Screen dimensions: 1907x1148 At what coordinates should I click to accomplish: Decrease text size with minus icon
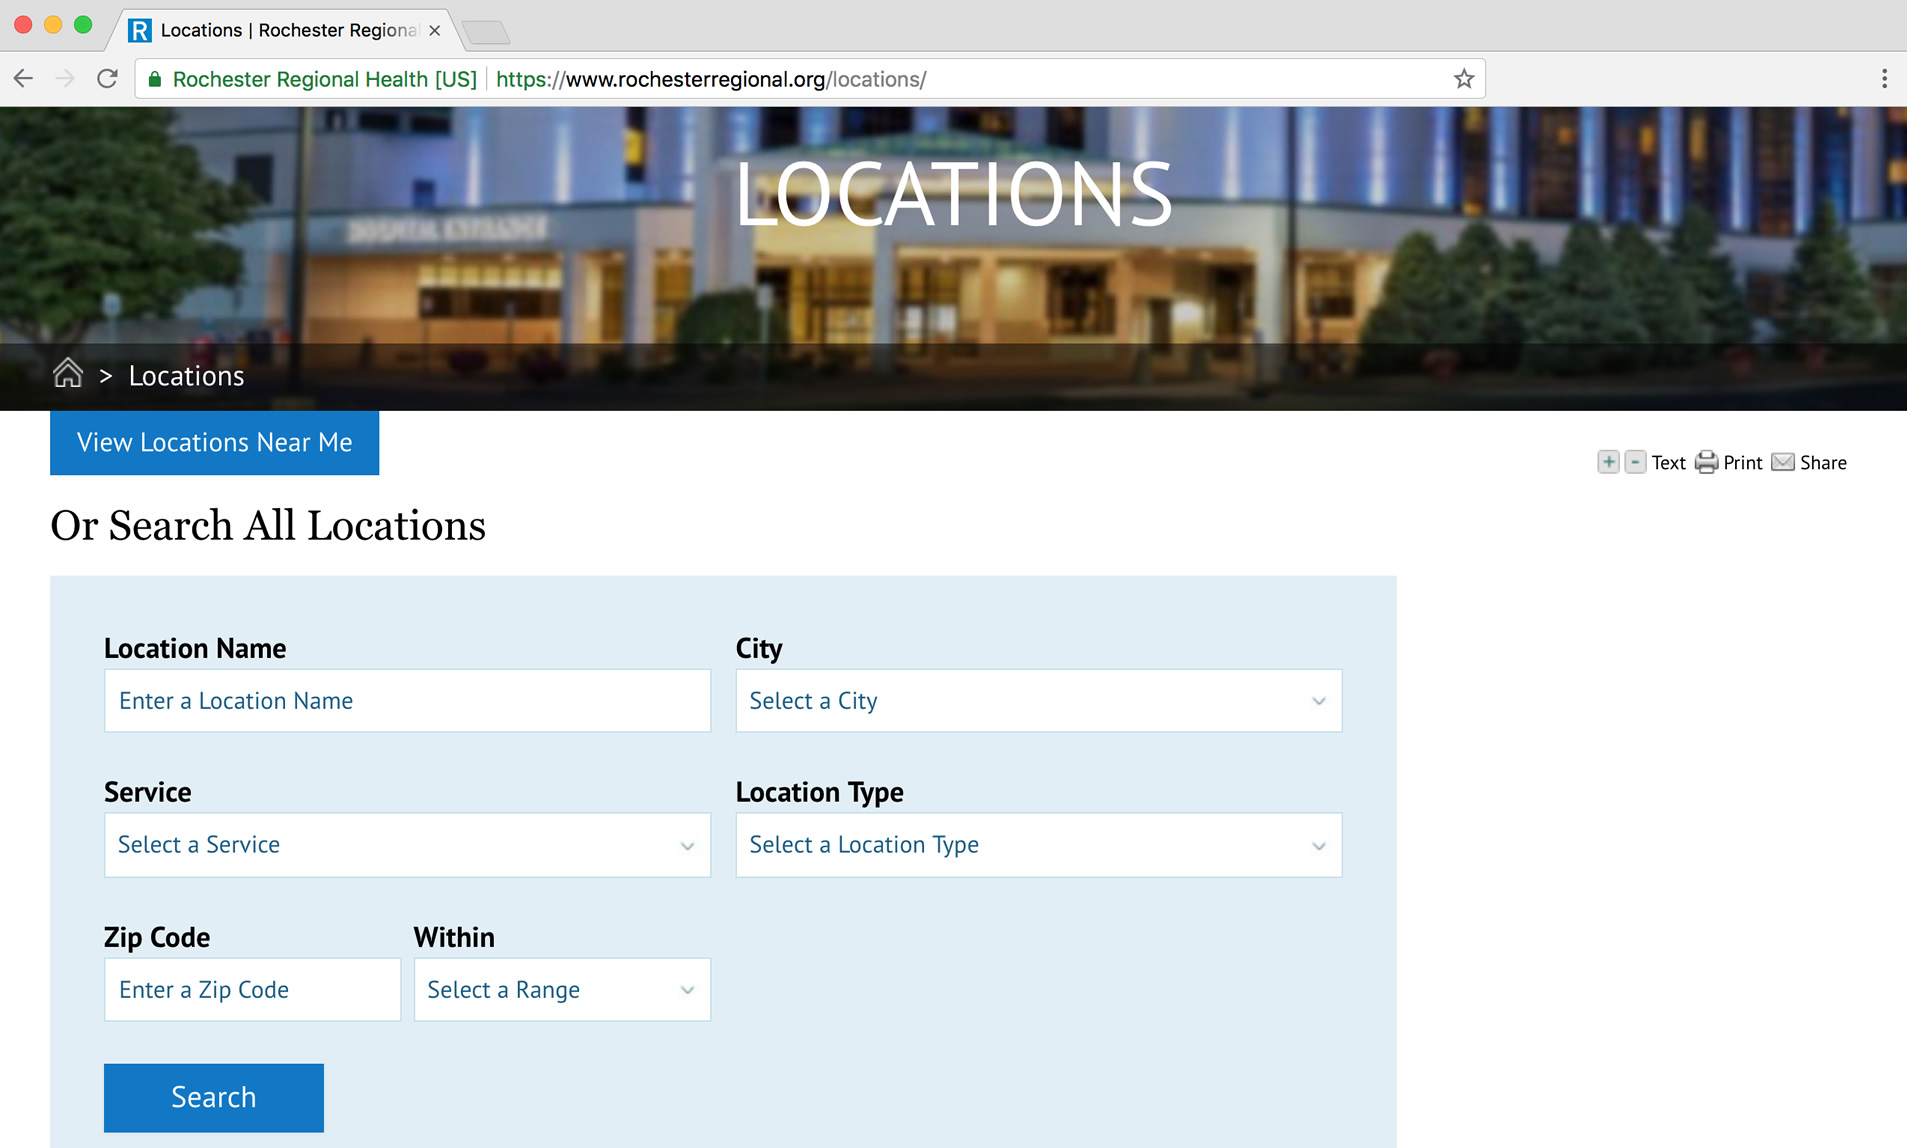pyautogui.click(x=1635, y=462)
